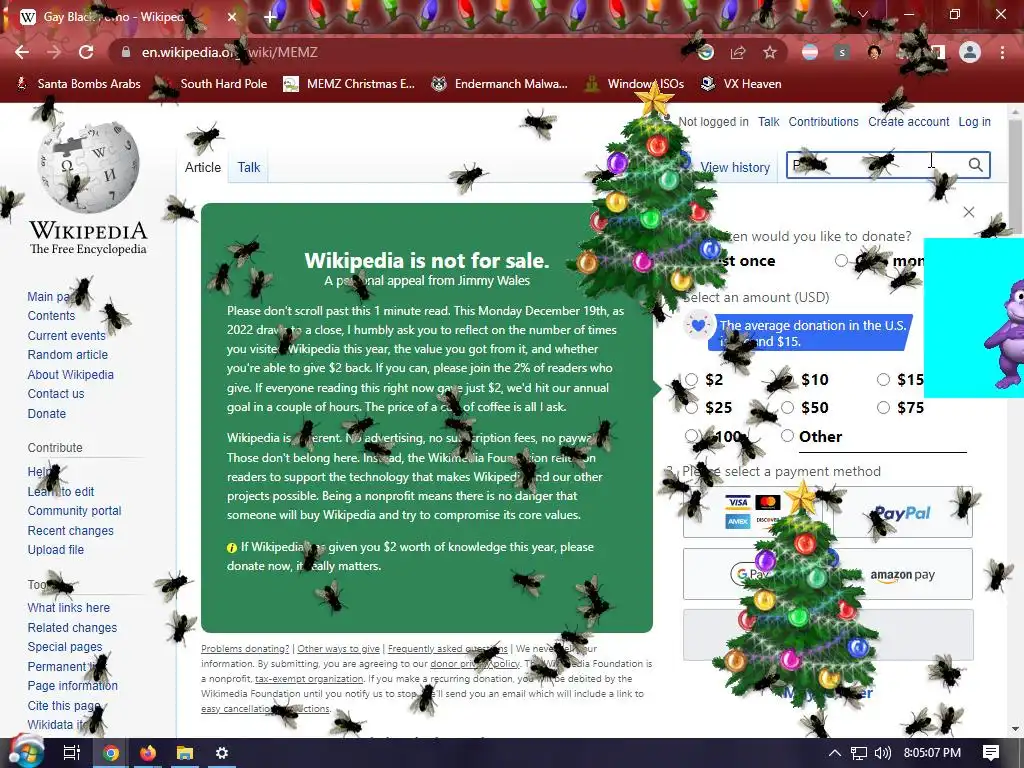Viewport: 1024px width, 768px height.
Task: Bookmark this page with the star icon
Action: pos(770,52)
